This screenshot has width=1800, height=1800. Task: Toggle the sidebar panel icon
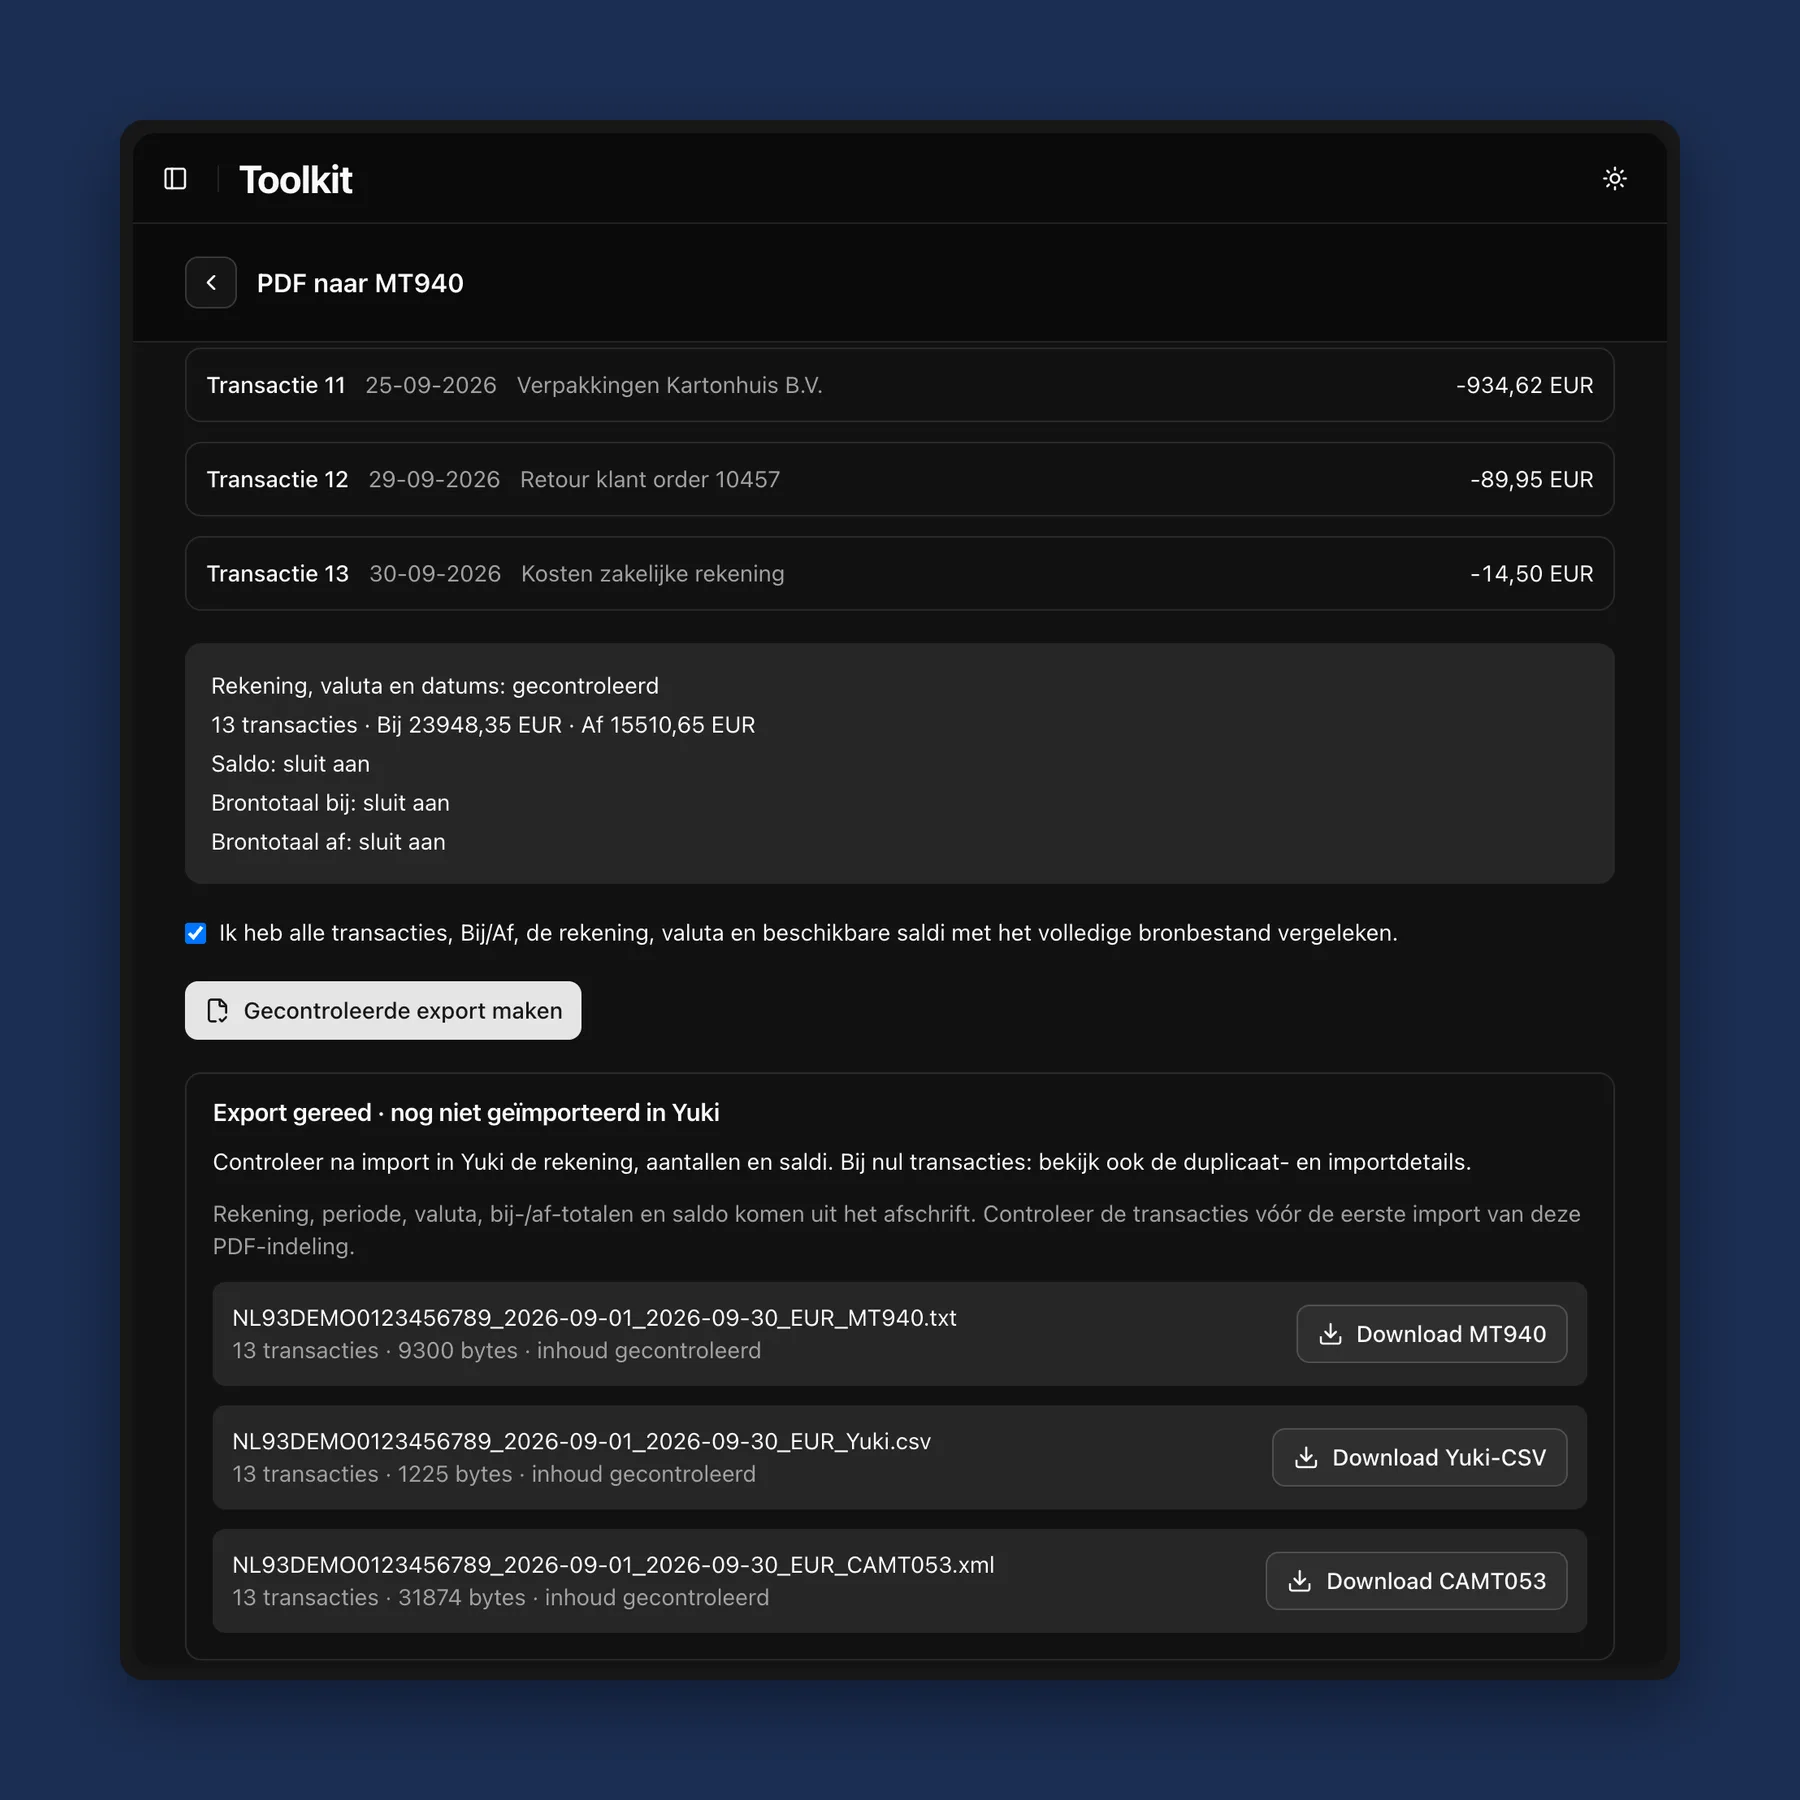pyautogui.click(x=175, y=179)
